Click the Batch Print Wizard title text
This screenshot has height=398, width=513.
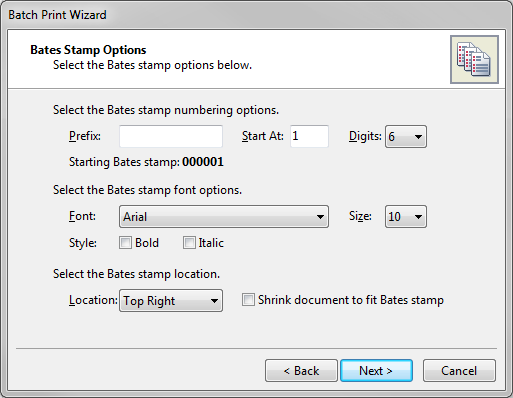[x=57, y=15]
